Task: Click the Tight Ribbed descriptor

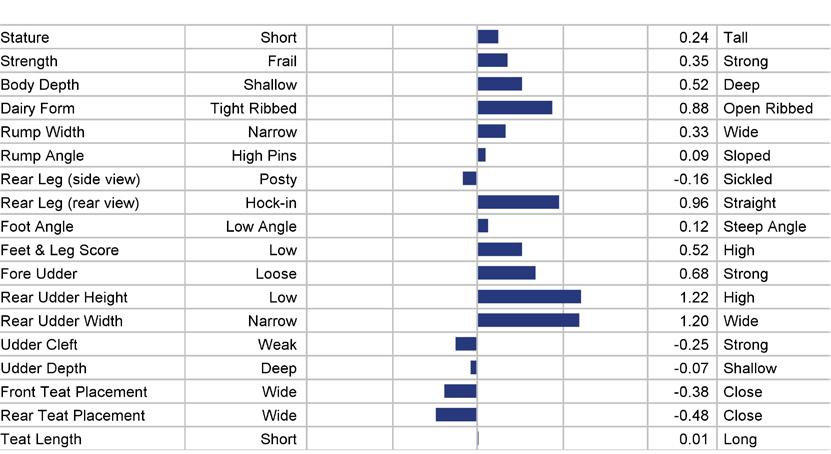Action: tap(253, 109)
